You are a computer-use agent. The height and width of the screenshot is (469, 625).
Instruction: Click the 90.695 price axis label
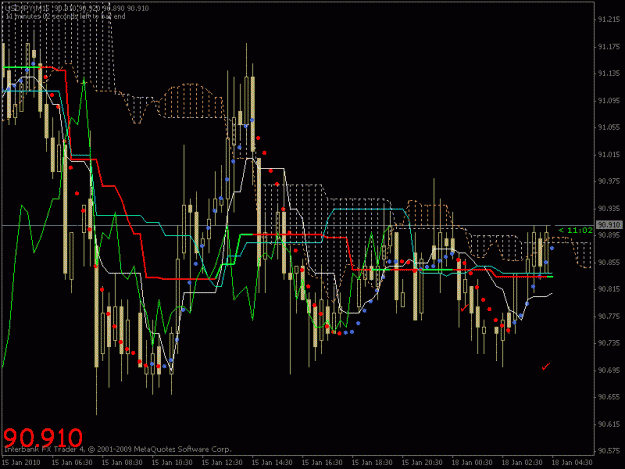click(609, 370)
